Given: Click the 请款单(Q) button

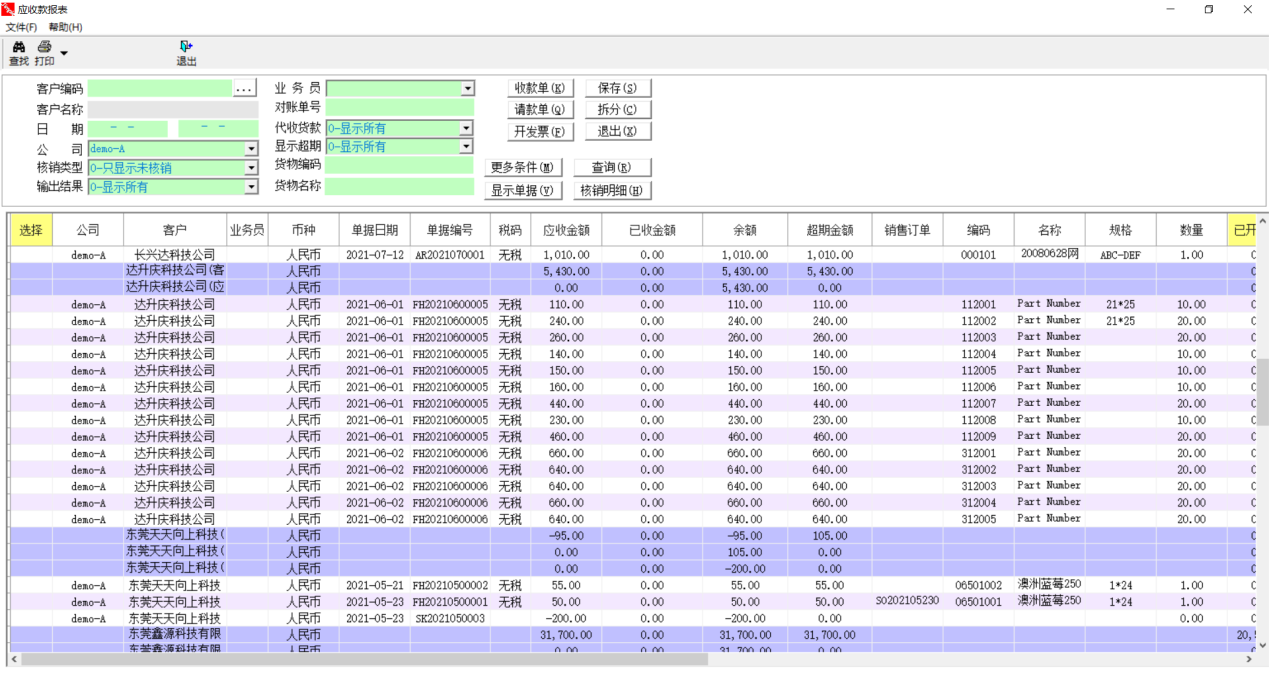Looking at the screenshot, I should pos(540,110).
